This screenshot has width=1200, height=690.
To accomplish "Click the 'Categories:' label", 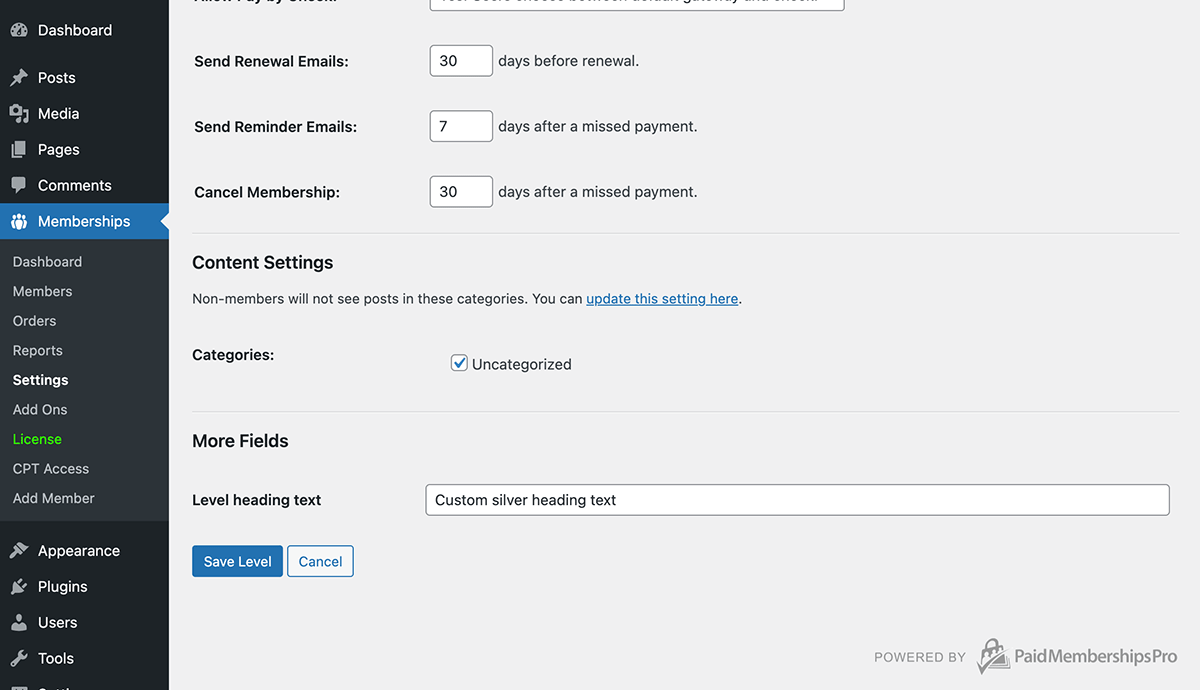I will [233, 355].
